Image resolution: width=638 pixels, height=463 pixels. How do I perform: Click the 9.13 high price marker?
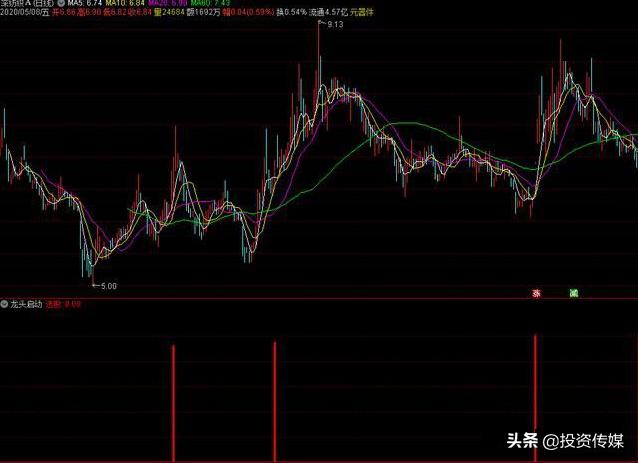(x=335, y=24)
